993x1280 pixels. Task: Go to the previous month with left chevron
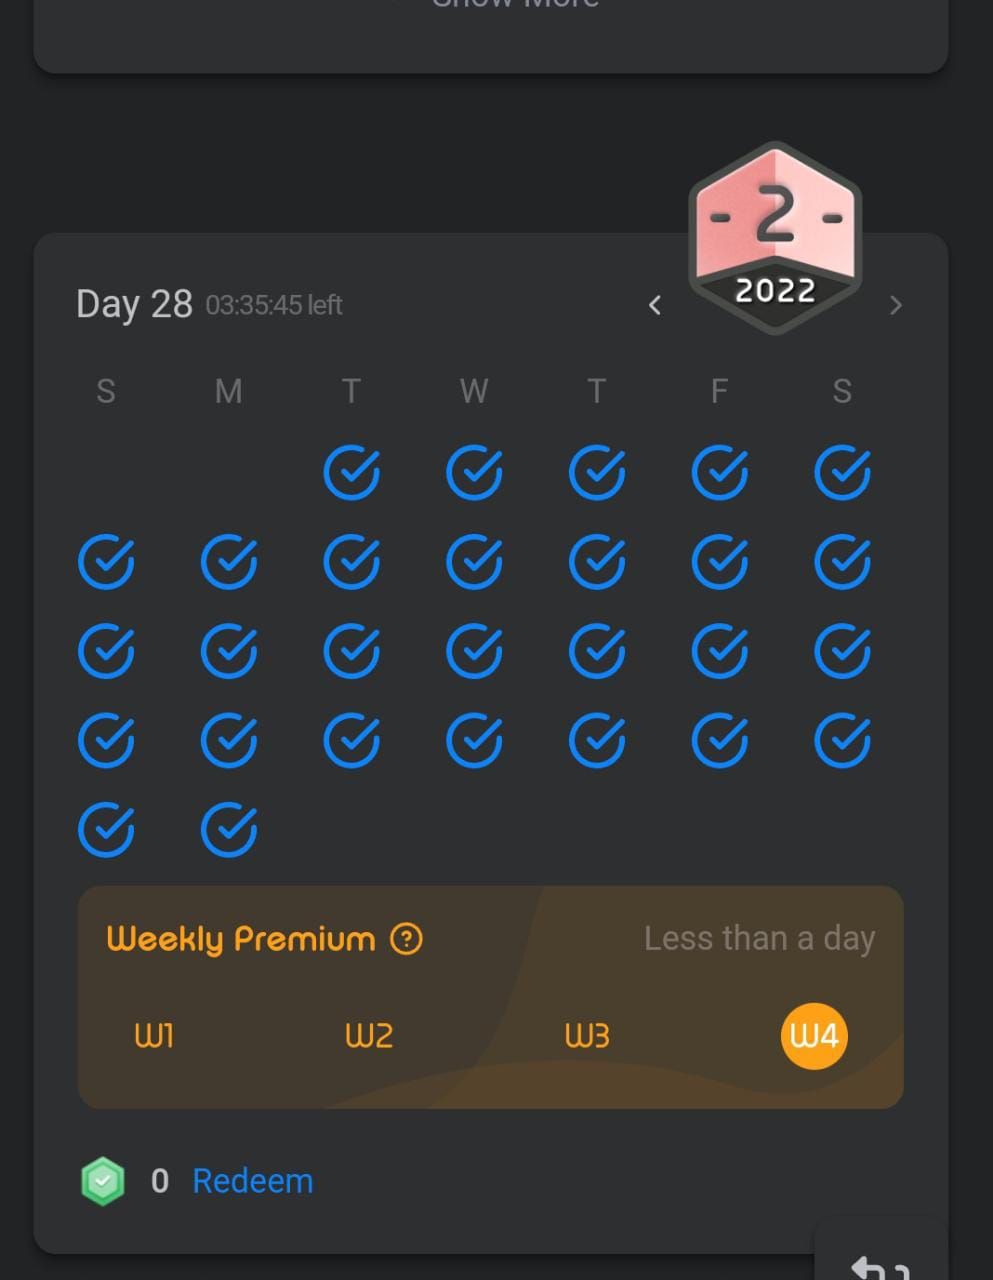[655, 305]
